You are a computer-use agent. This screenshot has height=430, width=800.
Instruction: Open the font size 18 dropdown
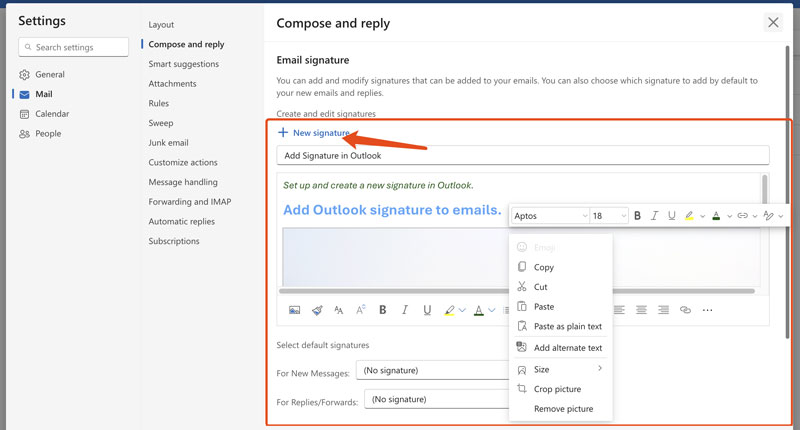click(609, 216)
